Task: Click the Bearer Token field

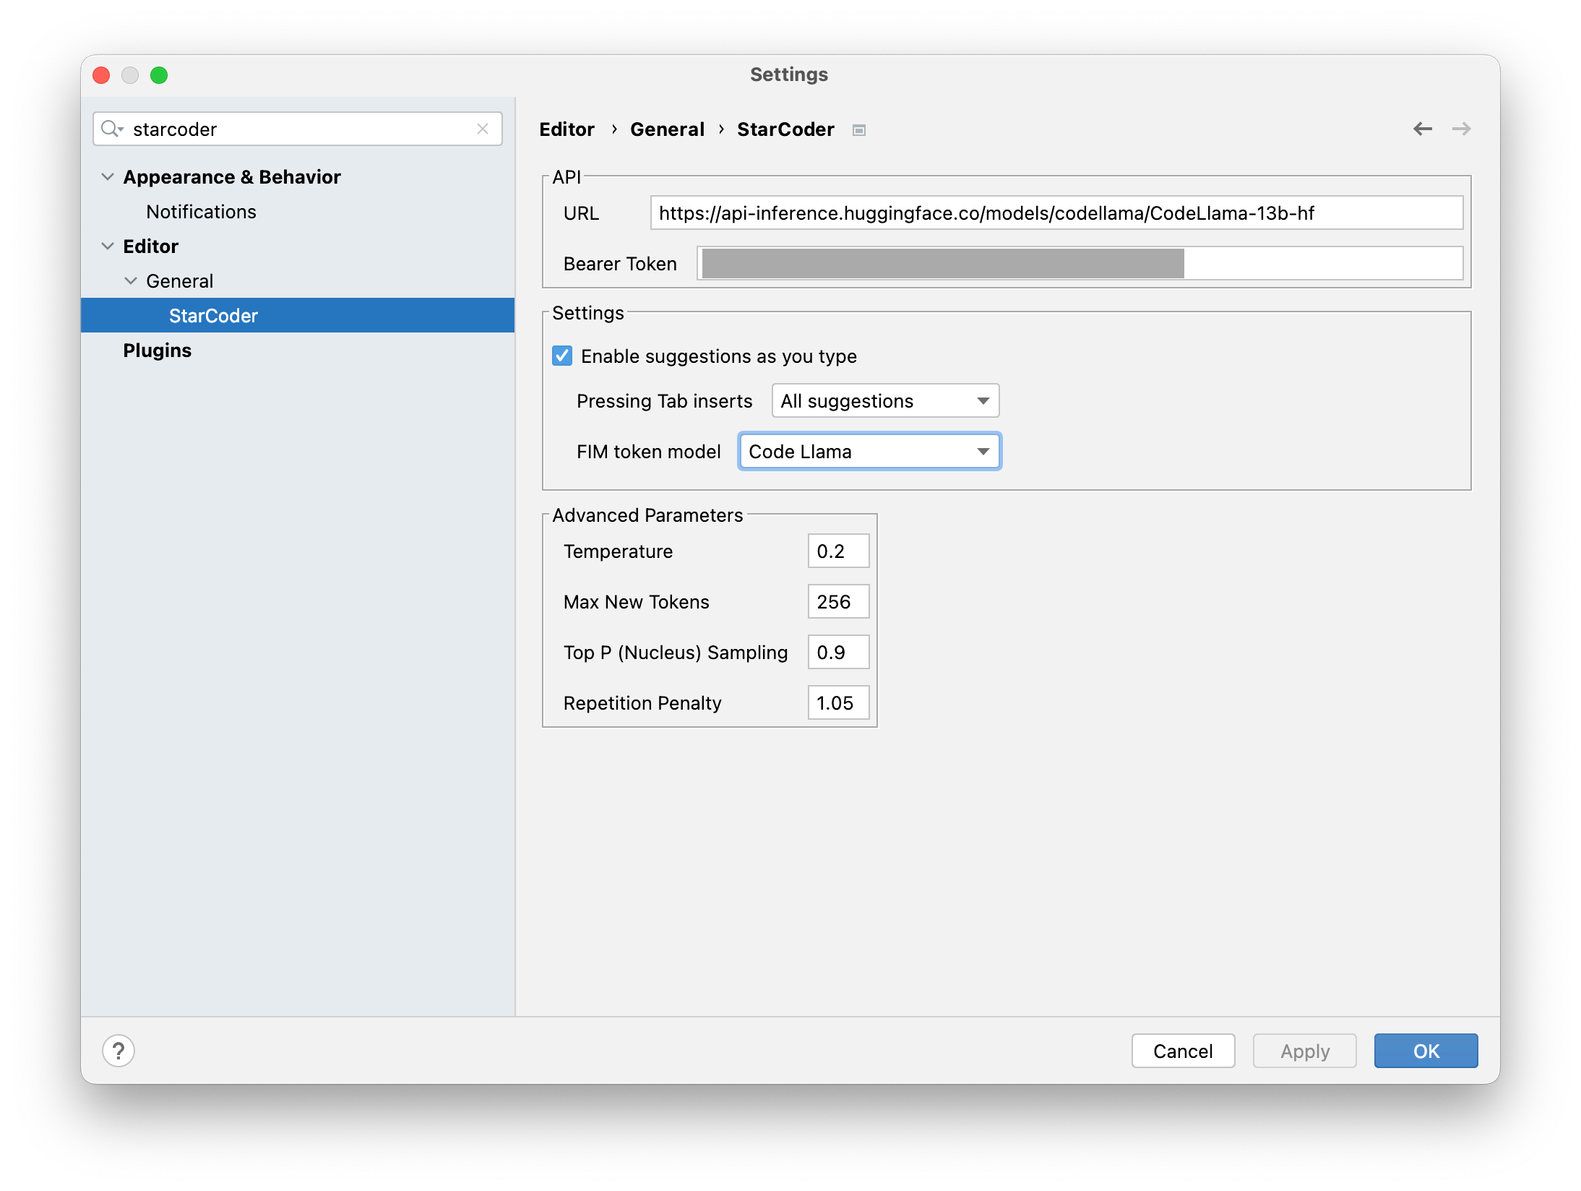Action: [x=1080, y=264]
